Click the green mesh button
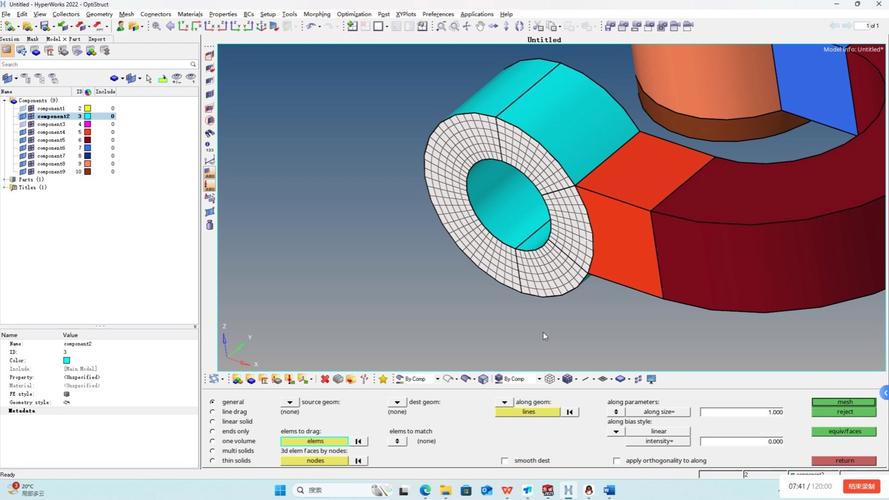 pos(845,402)
